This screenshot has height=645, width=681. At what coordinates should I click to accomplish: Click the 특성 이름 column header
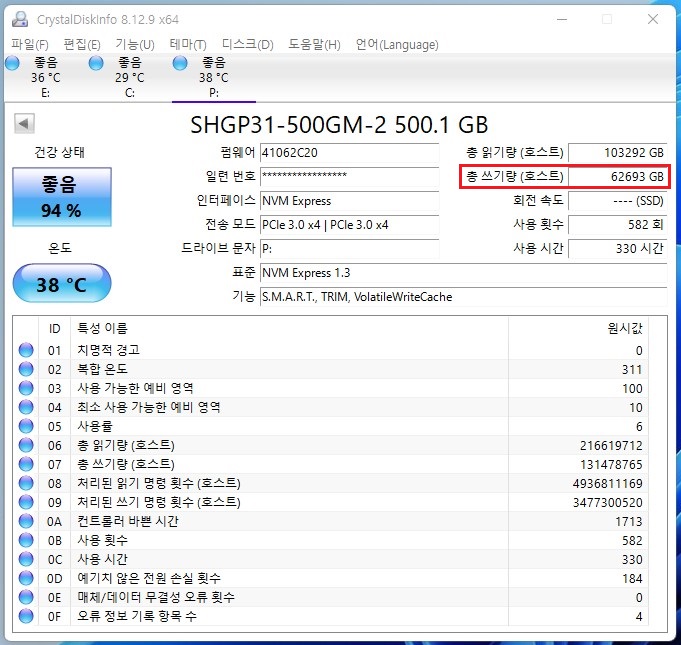(289, 328)
